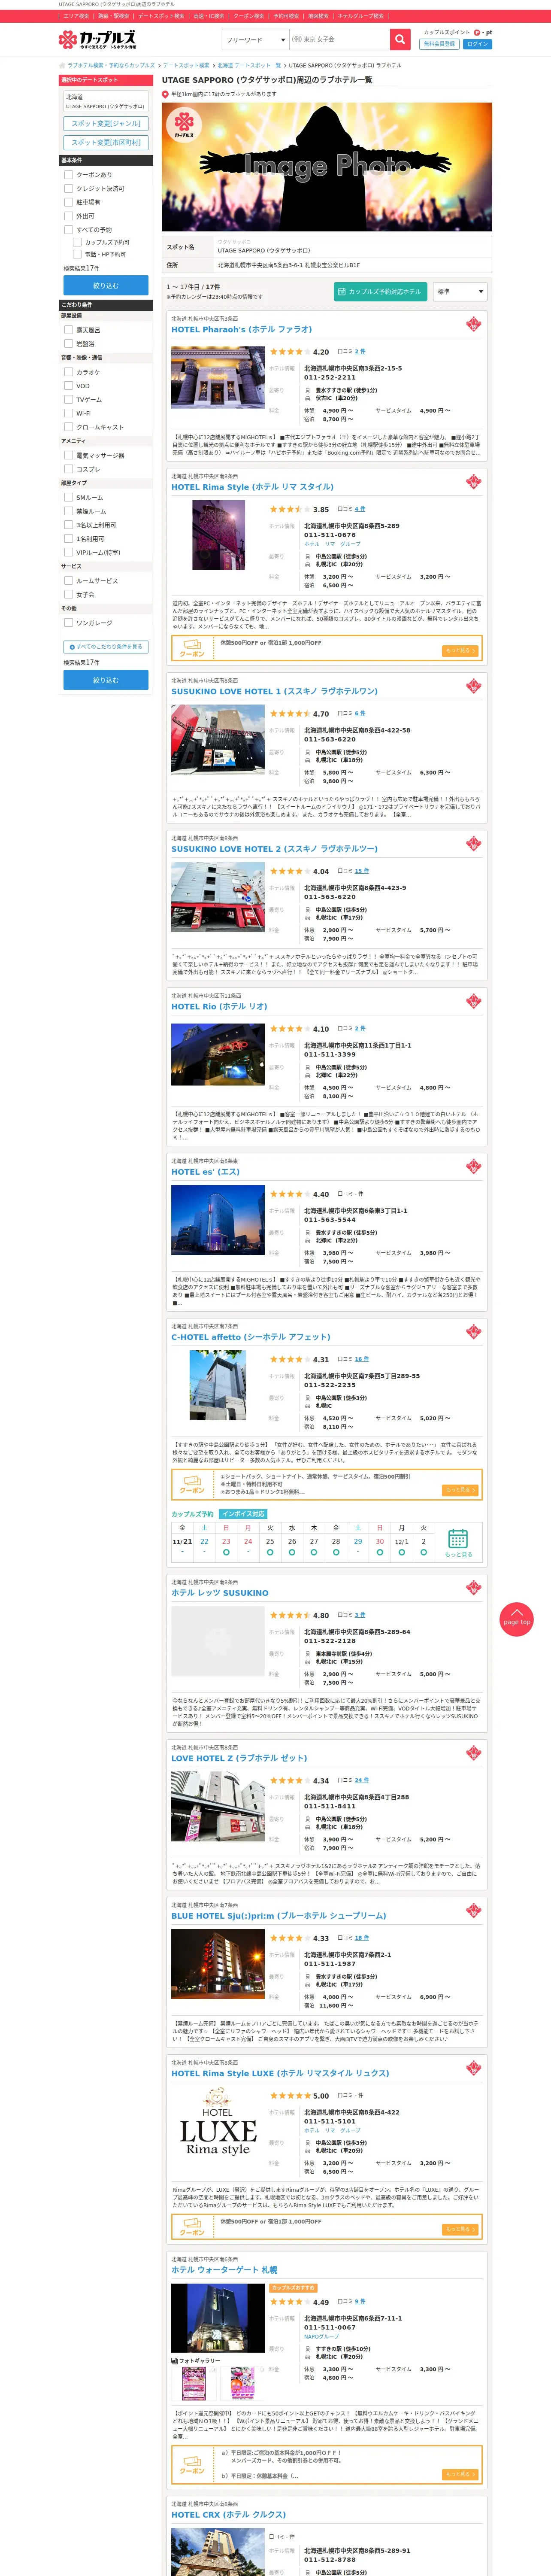The width and height of the screenshot is (551, 2576).
Task: Click the badge icon on BLUE HOTEL Sju(:)pri:m
Action: tap(474, 1911)
